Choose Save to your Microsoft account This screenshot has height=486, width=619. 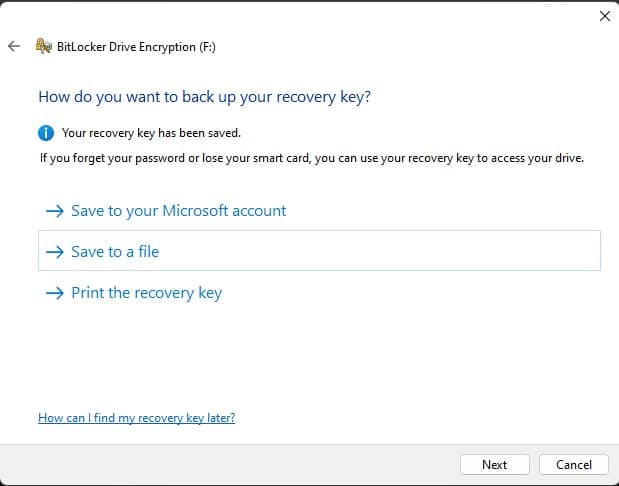coord(178,211)
